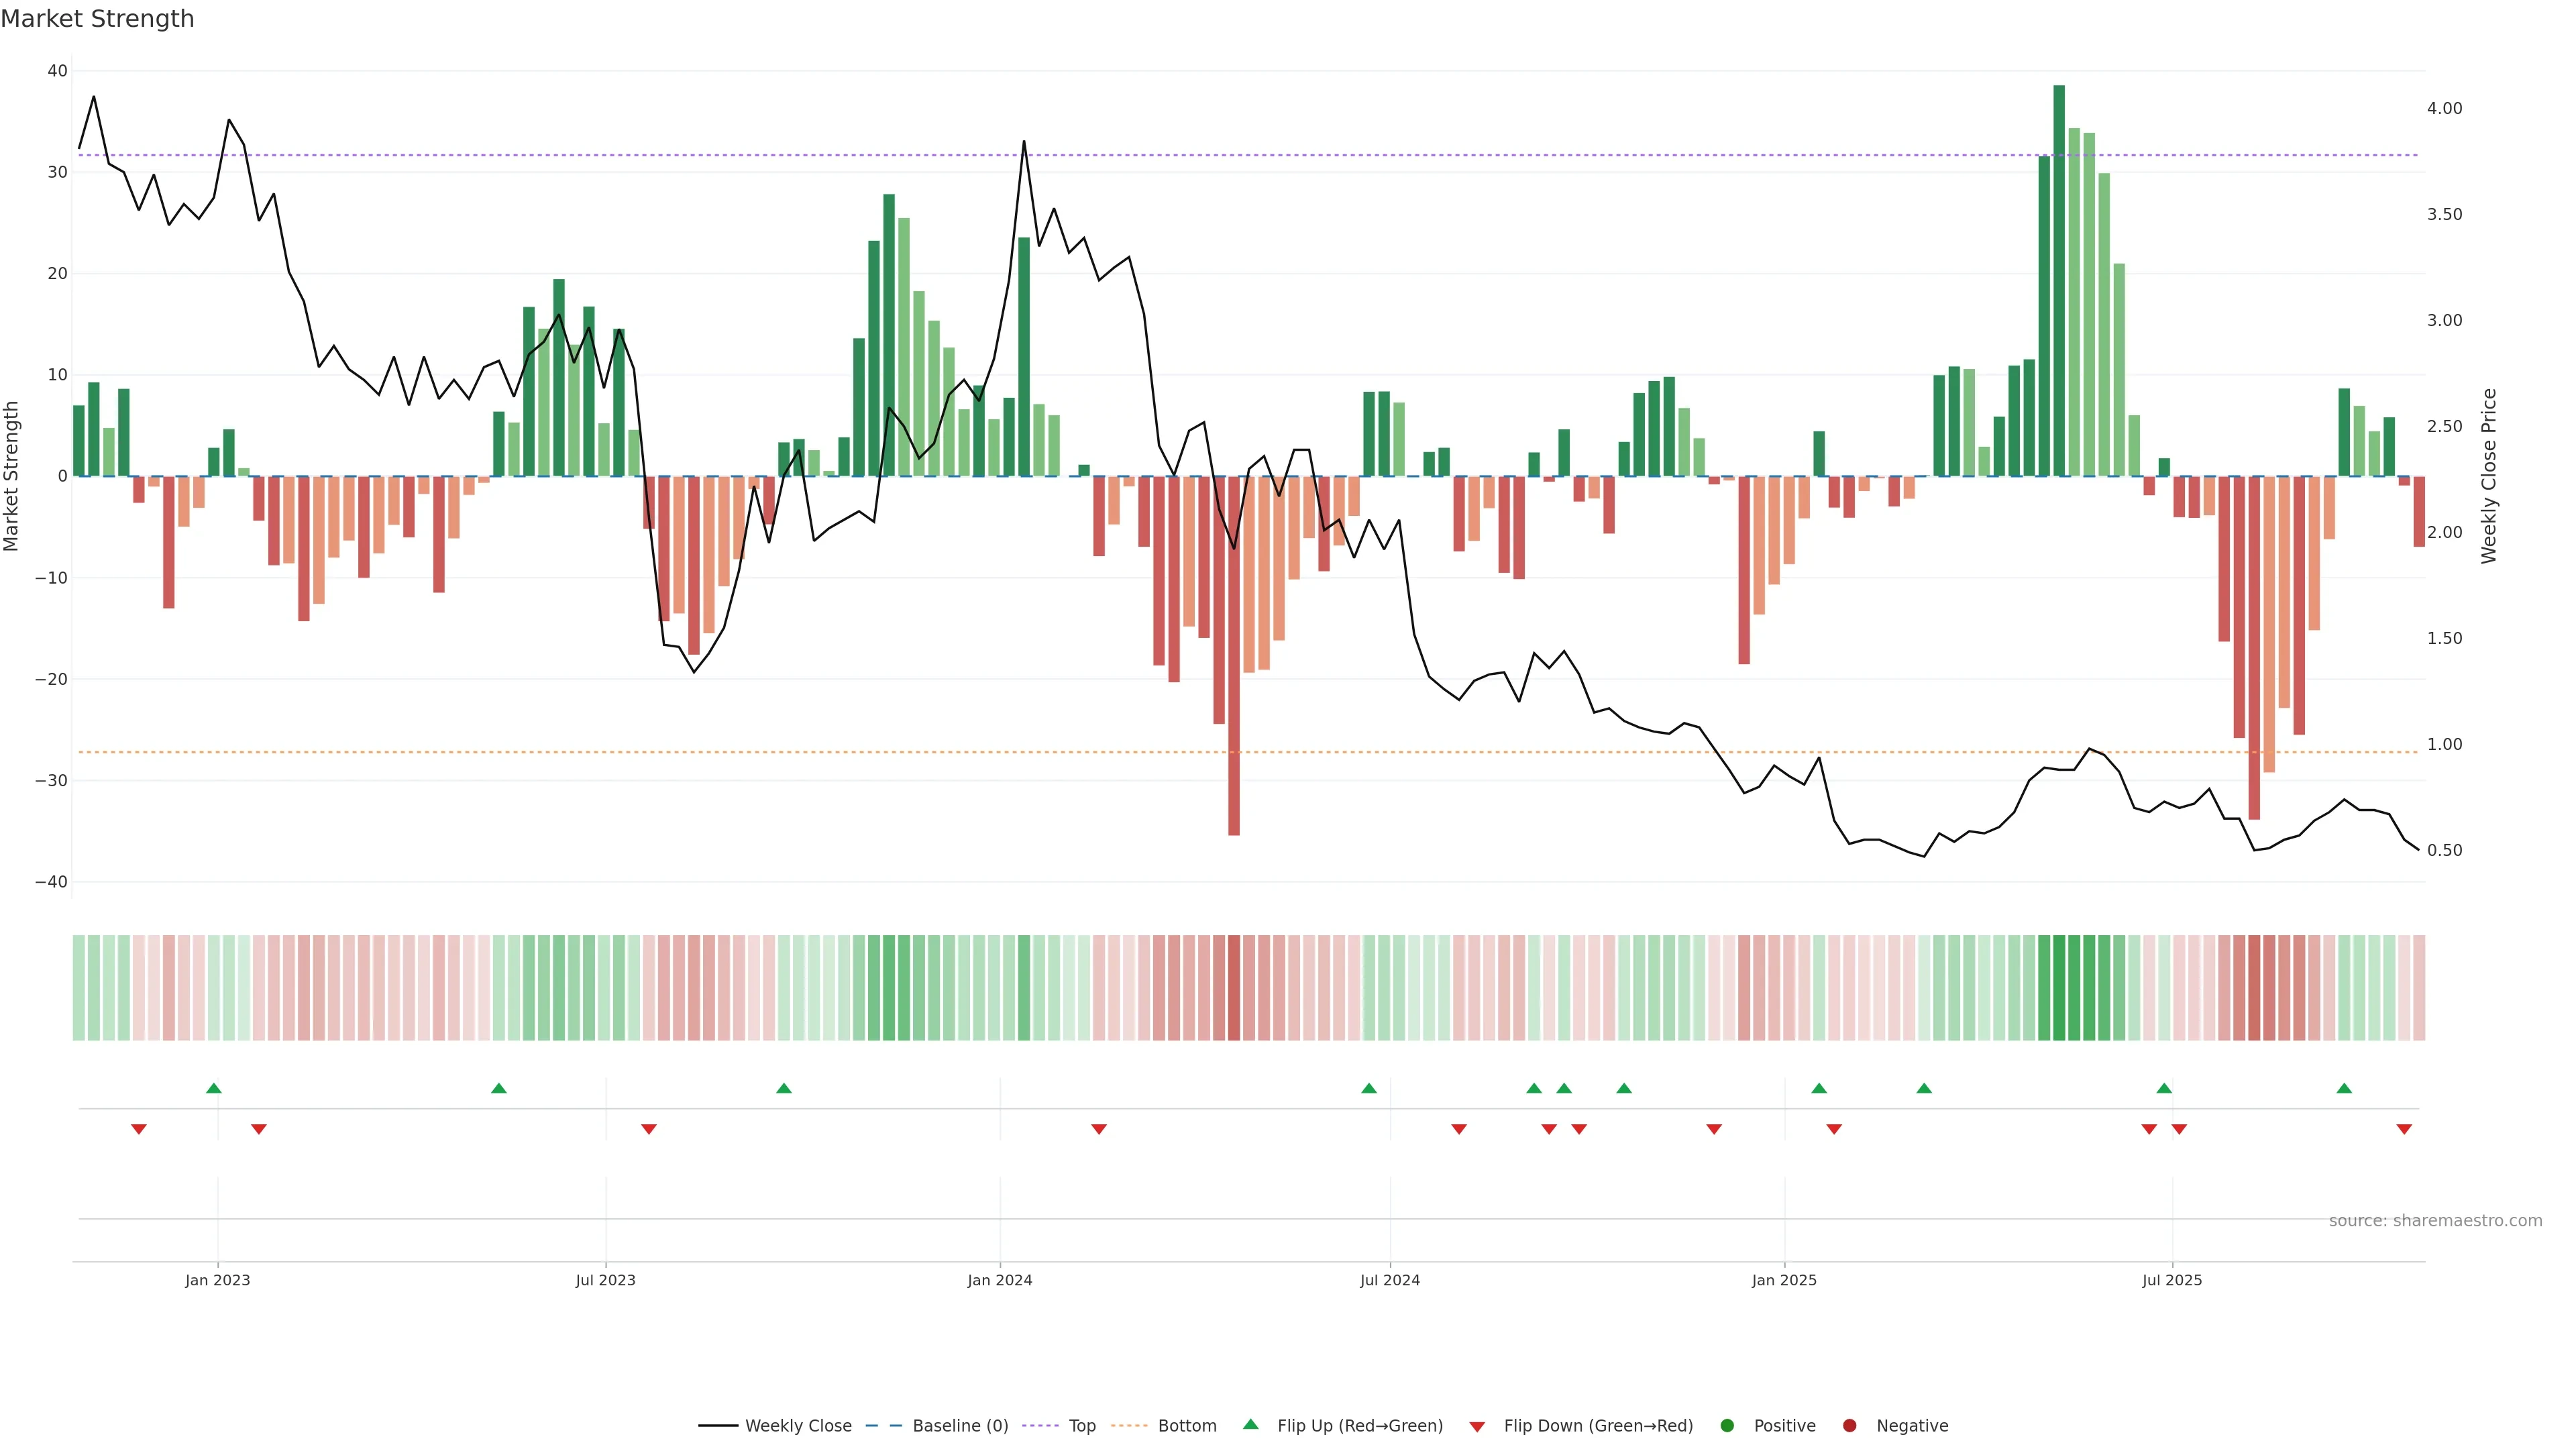Click Flip Up green triangle legend icon

coord(1250,1425)
